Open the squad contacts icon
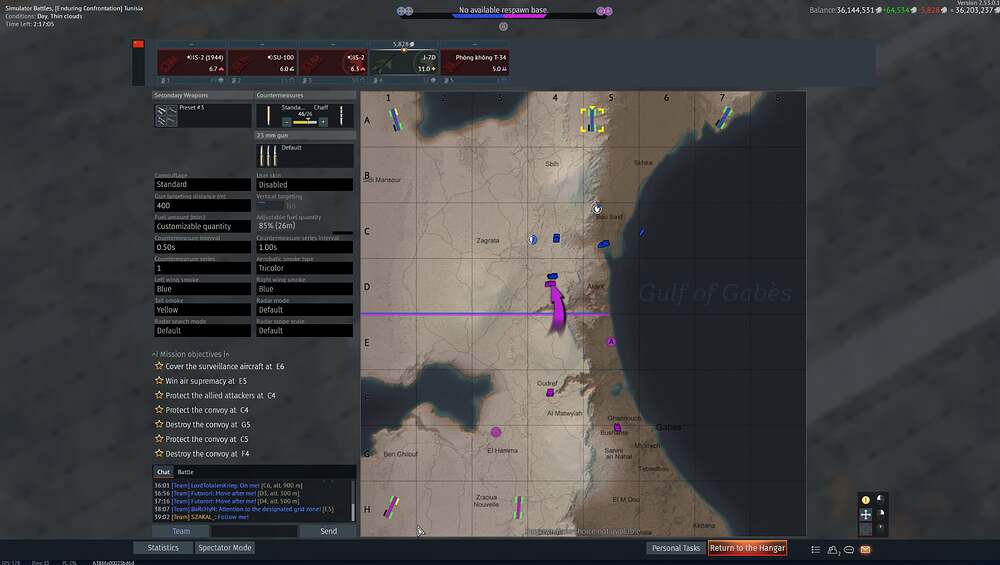The height and width of the screenshot is (565, 1000). 833,549
